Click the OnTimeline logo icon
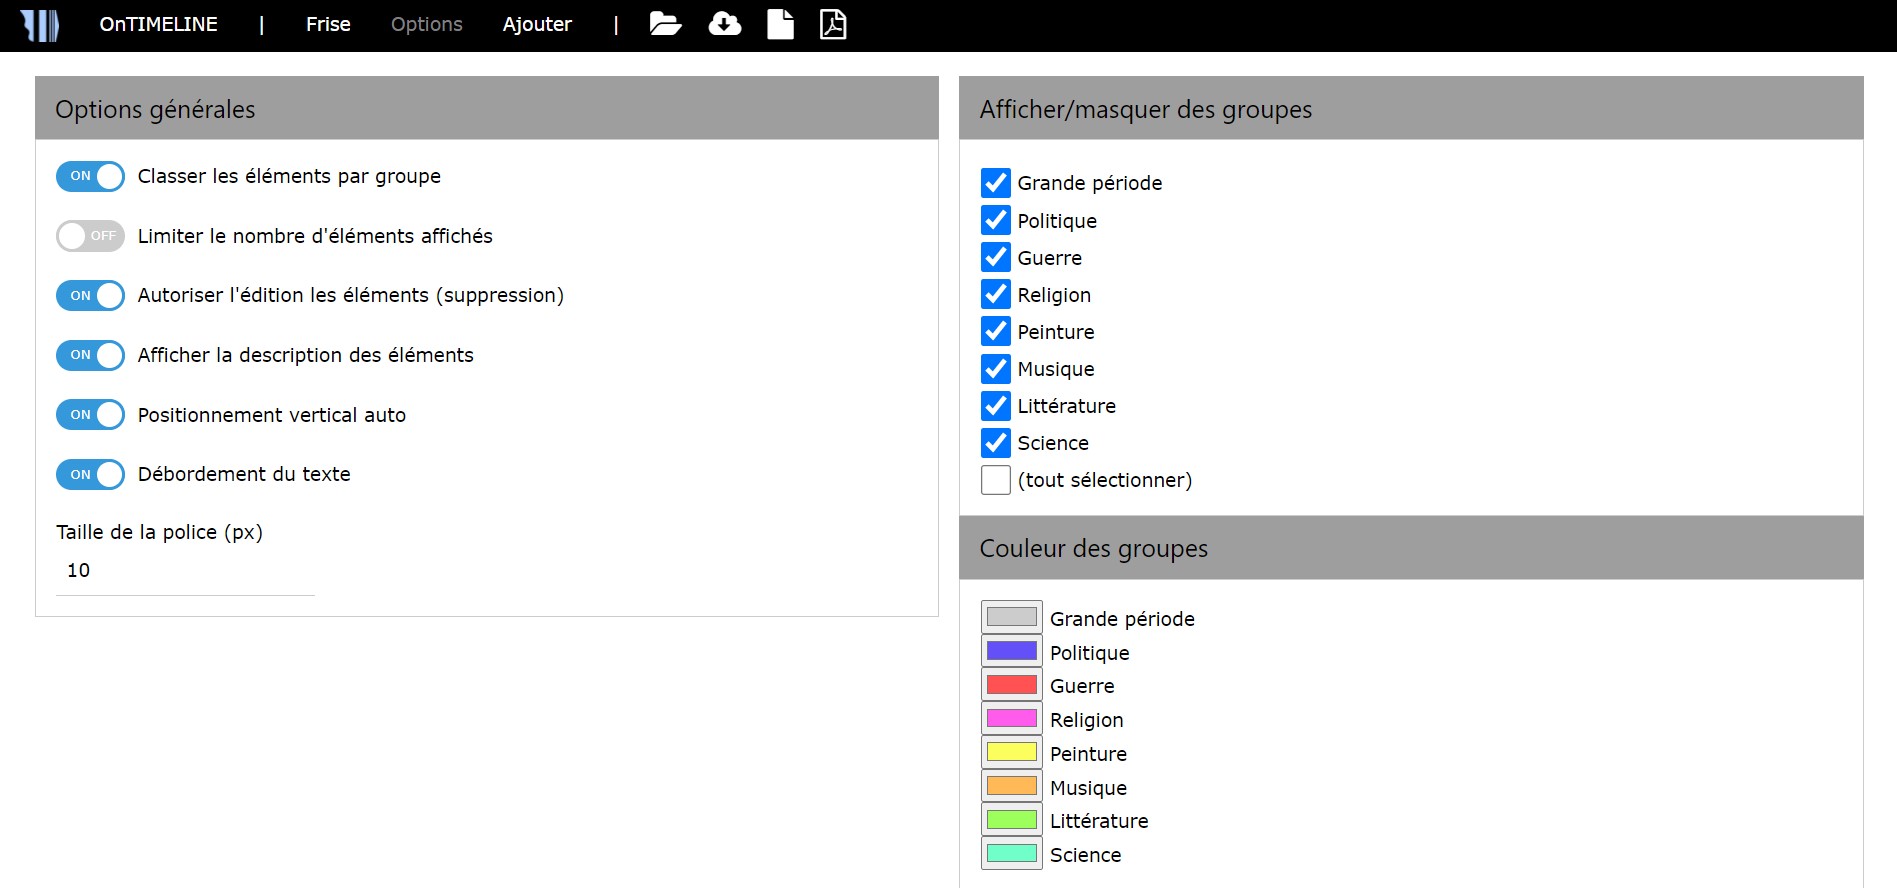Screen dimensions: 1897x888 tap(40, 25)
